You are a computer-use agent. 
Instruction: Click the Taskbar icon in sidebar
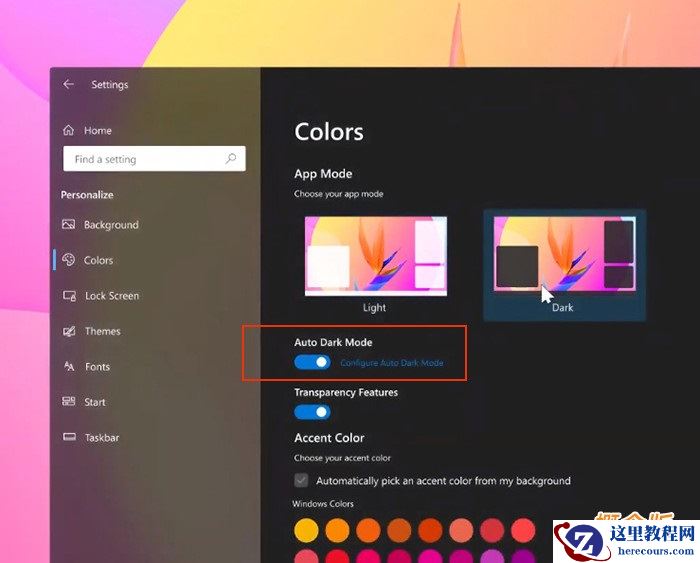(x=69, y=437)
